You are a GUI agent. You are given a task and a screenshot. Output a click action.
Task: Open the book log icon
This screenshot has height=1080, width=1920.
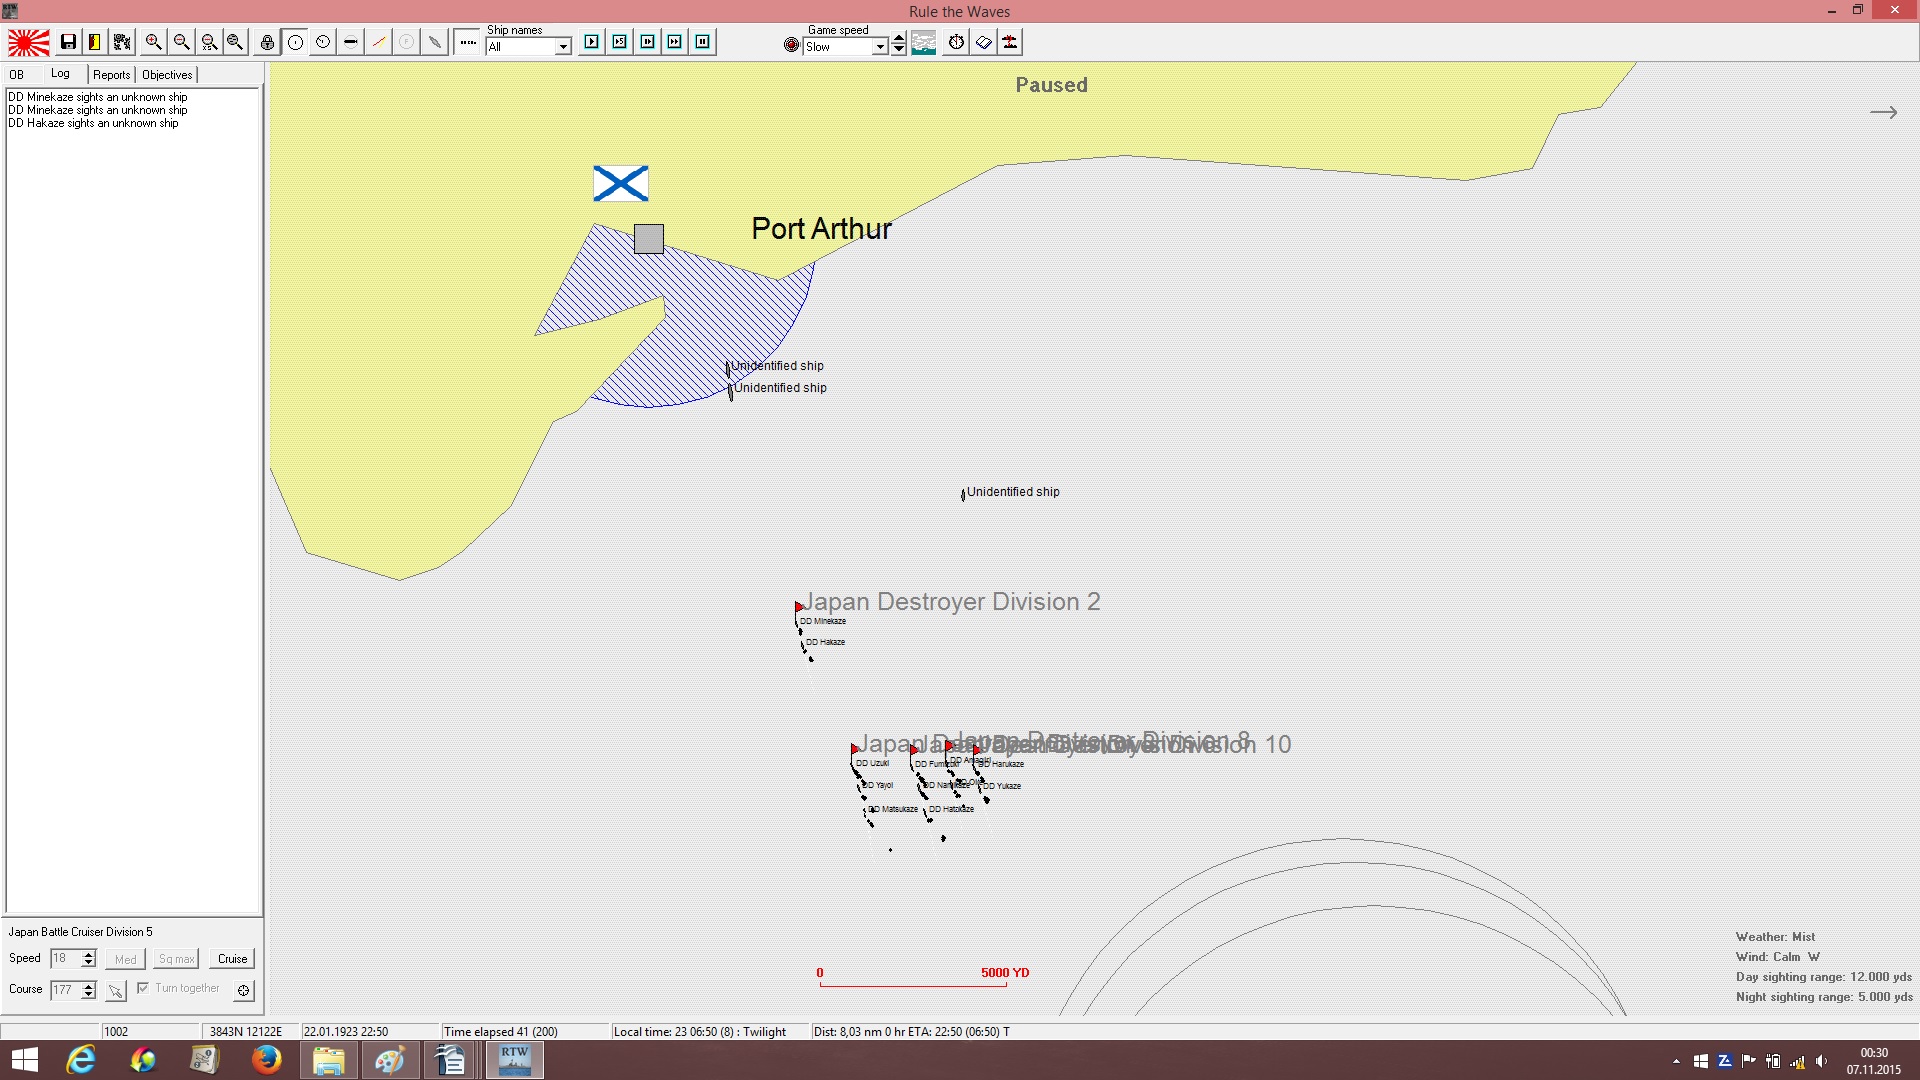coord(984,42)
